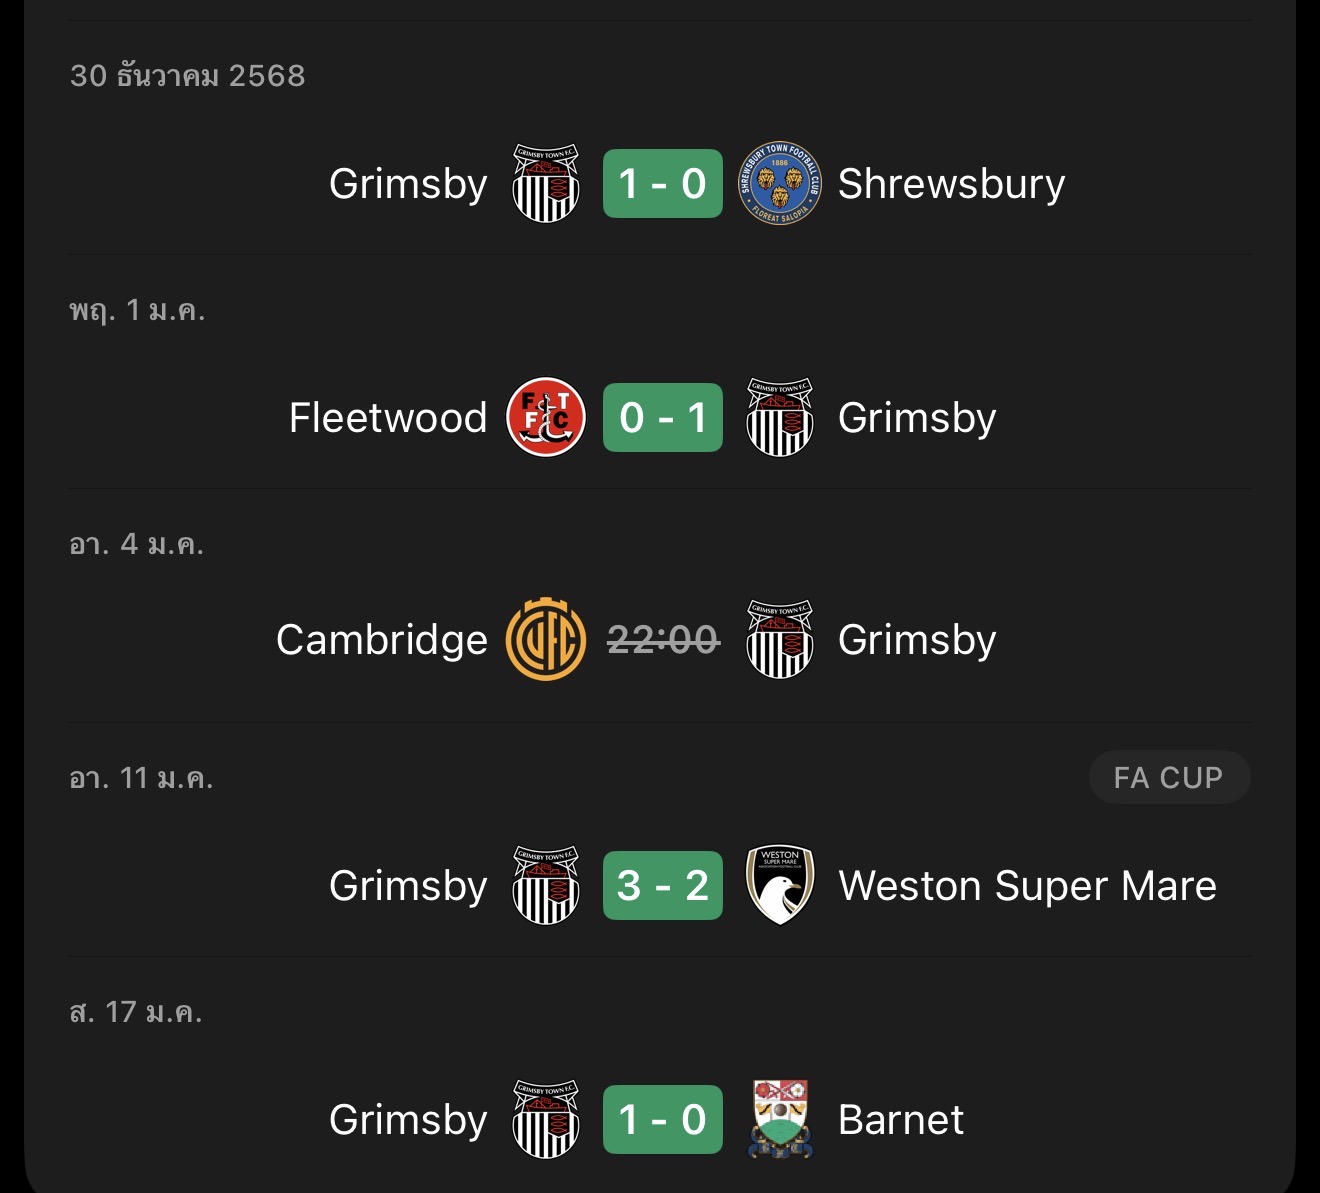The width and height of the screenshot is (1320, 1193).
Task: Select Grimsby crest in the Cambridge match
Action: [780, 639]
